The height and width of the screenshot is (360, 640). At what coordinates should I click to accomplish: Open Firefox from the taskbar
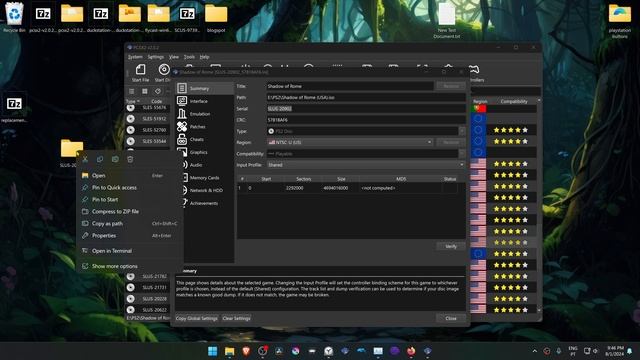pyautogui.click(x=411, y=351)
